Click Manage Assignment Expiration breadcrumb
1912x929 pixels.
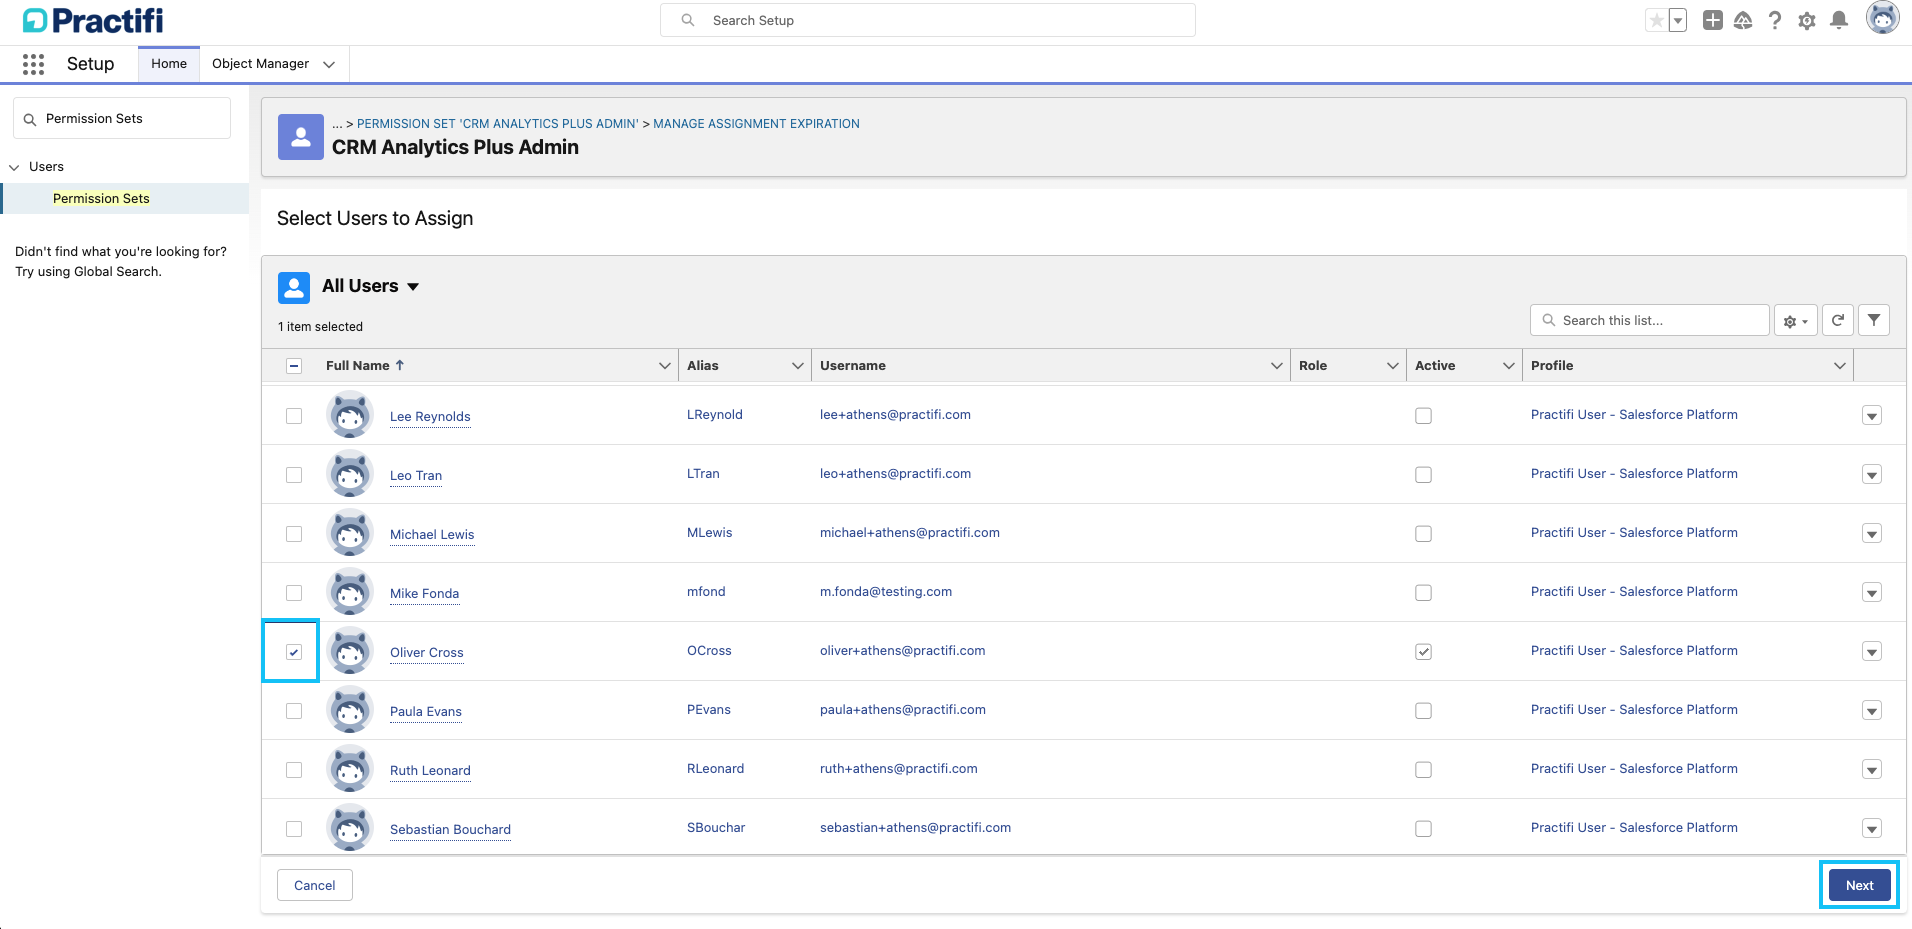[x=756, y=124]
